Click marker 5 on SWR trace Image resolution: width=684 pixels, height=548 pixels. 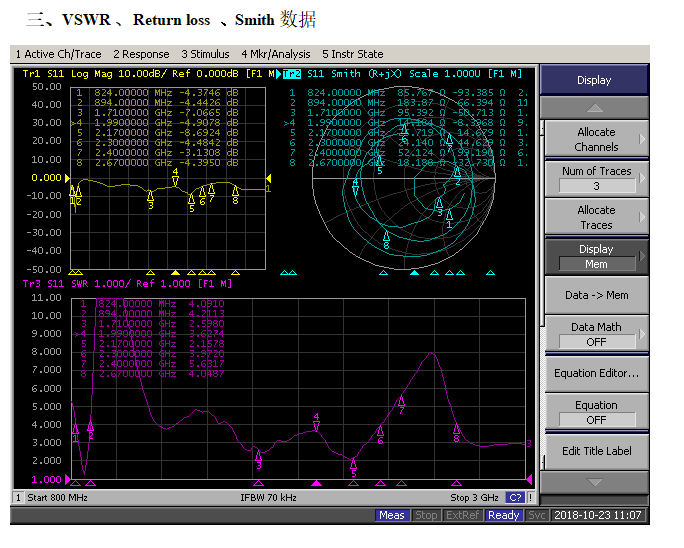coord(353,468)
